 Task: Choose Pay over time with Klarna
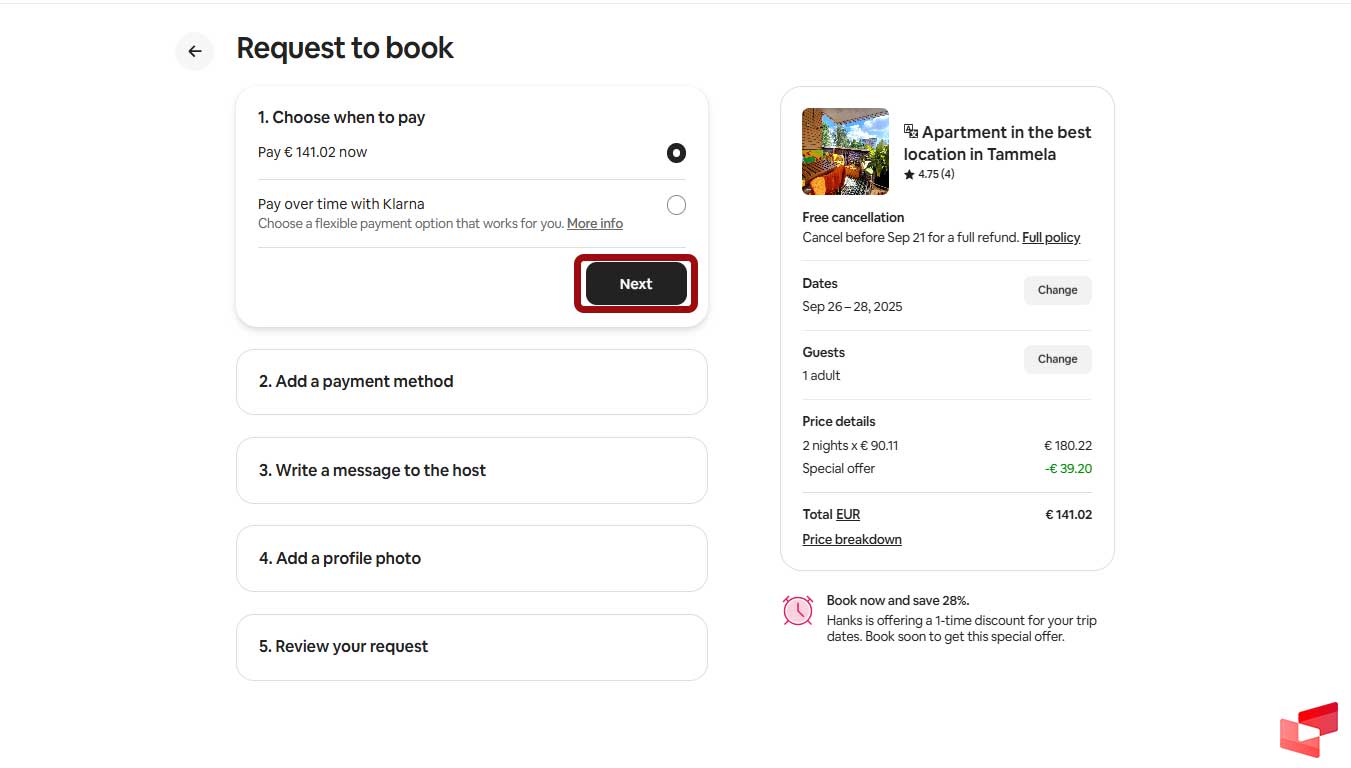click(676, 204)
